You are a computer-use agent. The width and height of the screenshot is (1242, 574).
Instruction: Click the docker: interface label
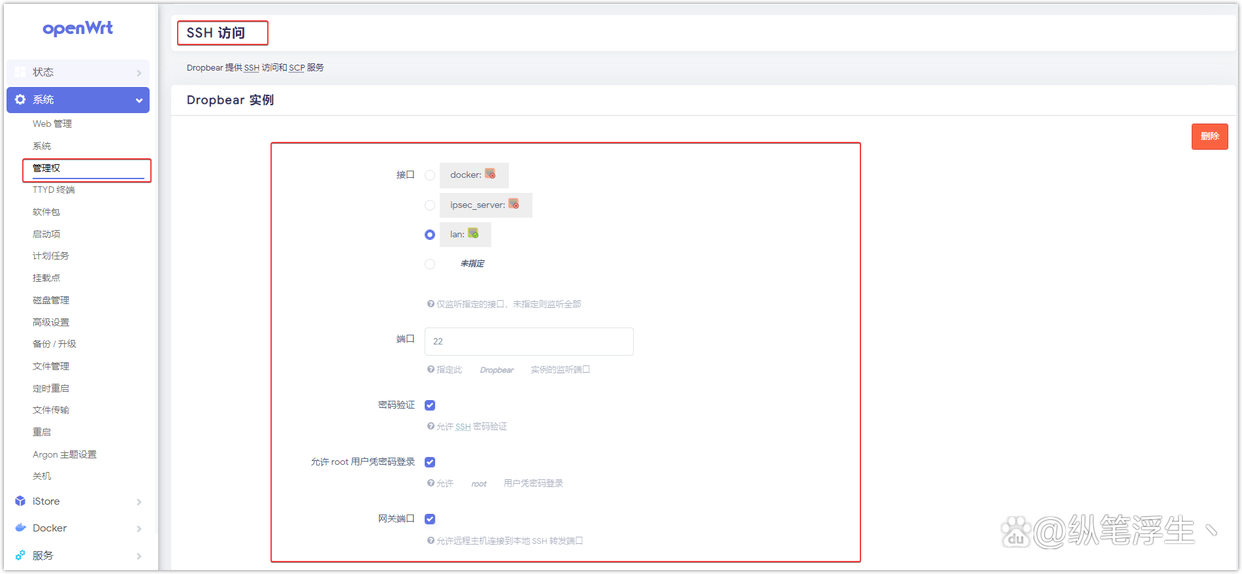click(466, 175)
